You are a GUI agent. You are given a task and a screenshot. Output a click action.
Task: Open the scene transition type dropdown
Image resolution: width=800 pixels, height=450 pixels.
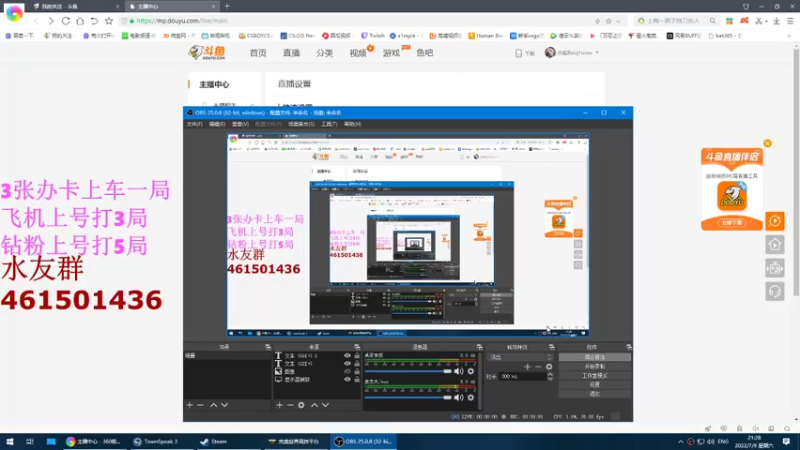[520, 357]
